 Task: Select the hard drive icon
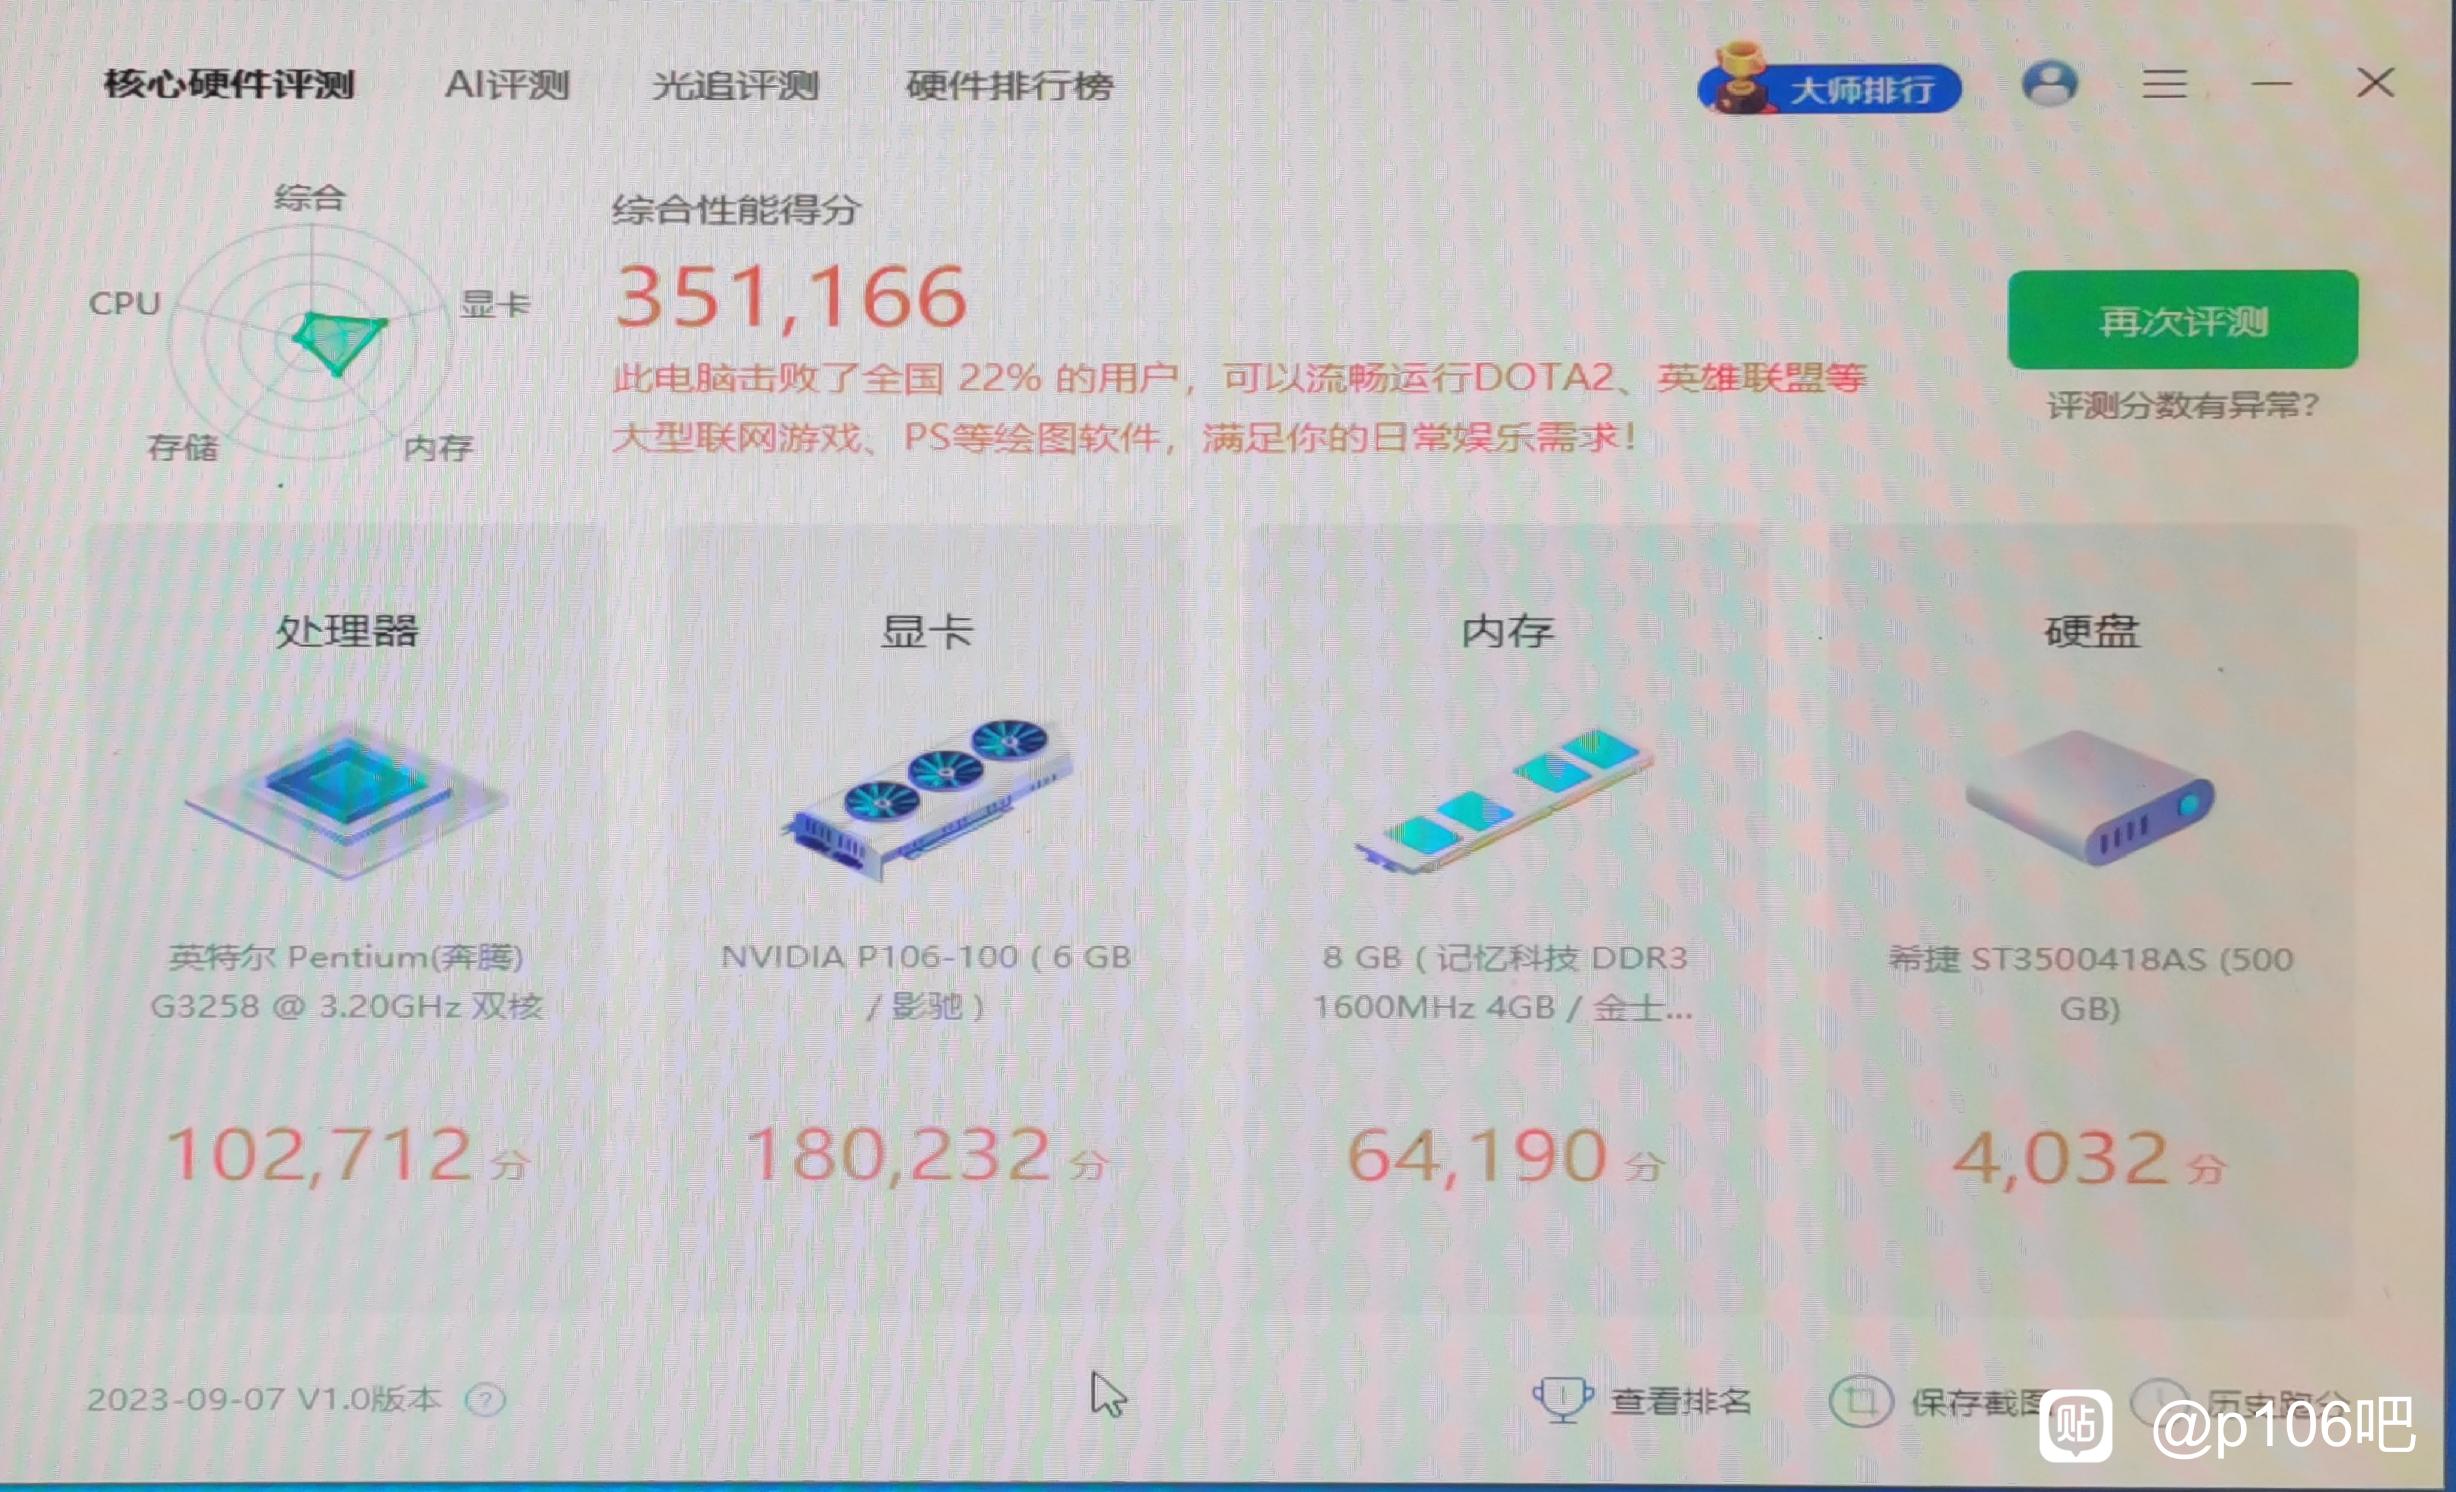point(2090,798)
